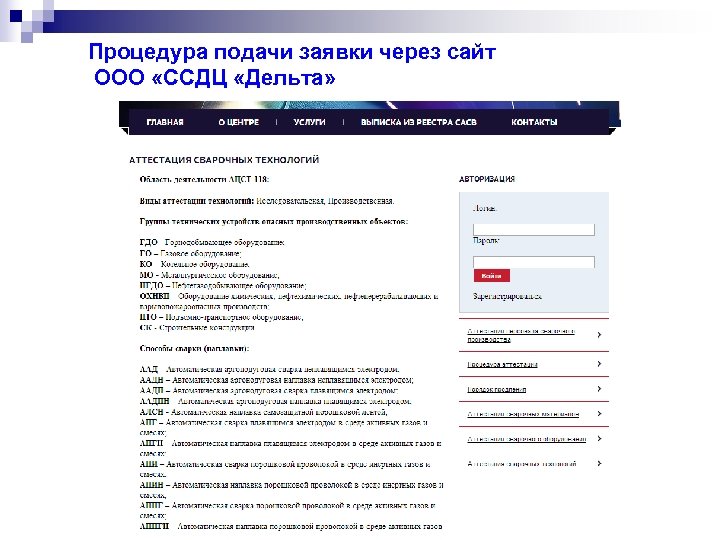Click the ОХНВП equipment row

(289, 301)
